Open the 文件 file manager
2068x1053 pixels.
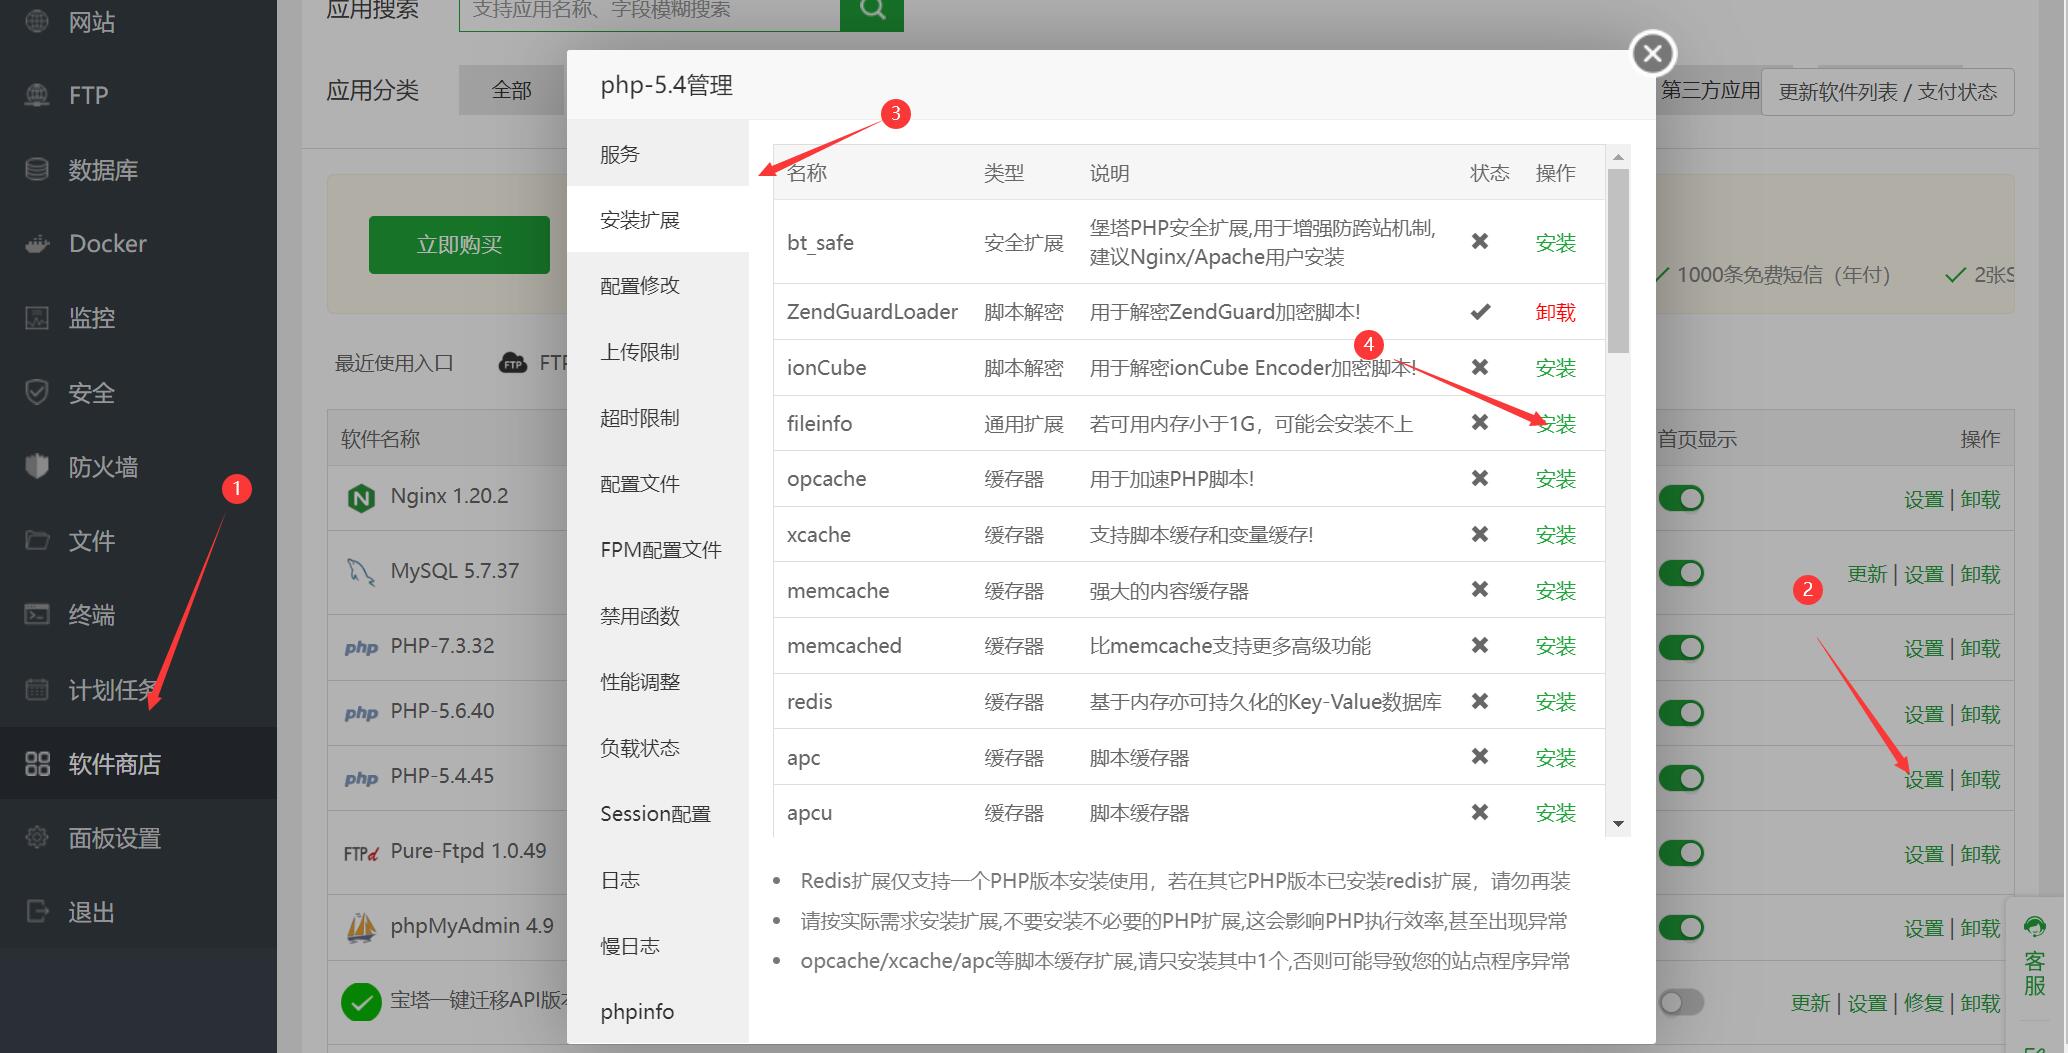[x=90, y=540]
